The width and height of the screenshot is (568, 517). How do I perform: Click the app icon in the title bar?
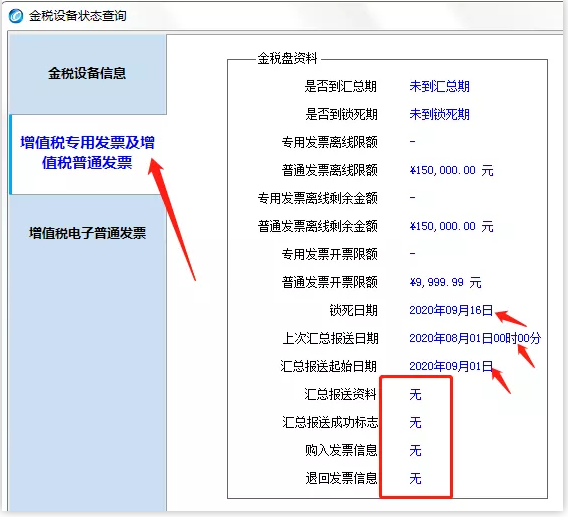point(16,16)
